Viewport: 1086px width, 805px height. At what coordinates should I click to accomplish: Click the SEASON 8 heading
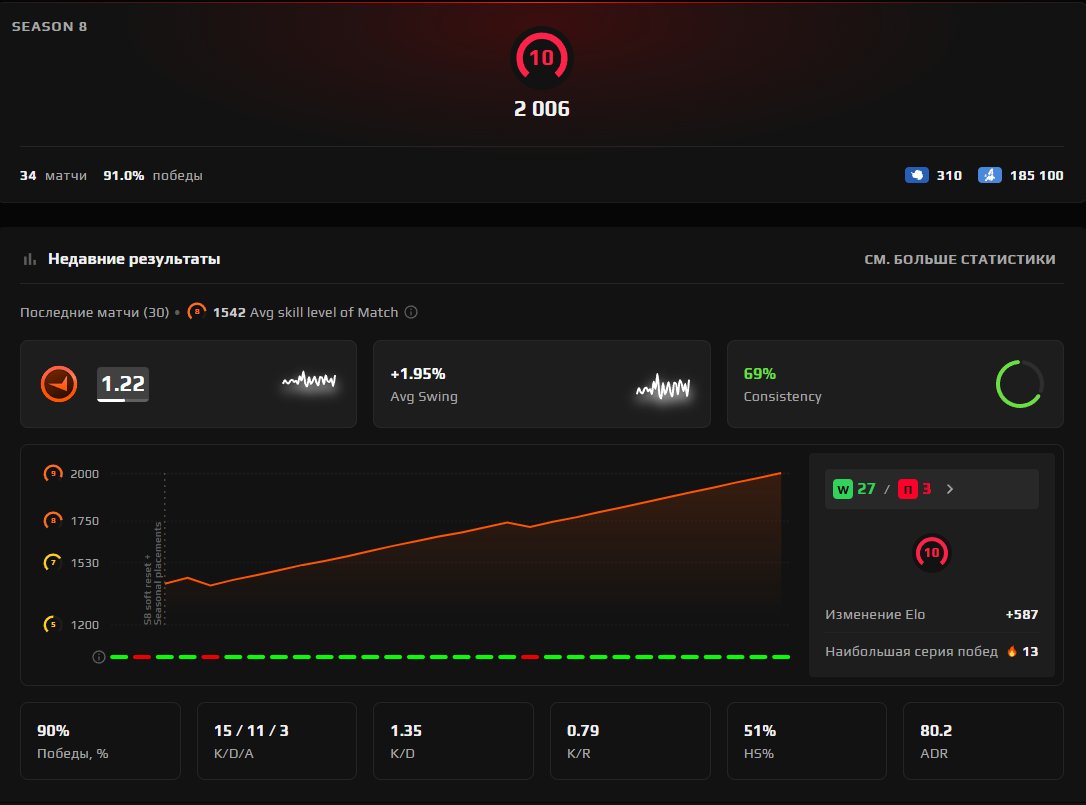pos(49,26)
